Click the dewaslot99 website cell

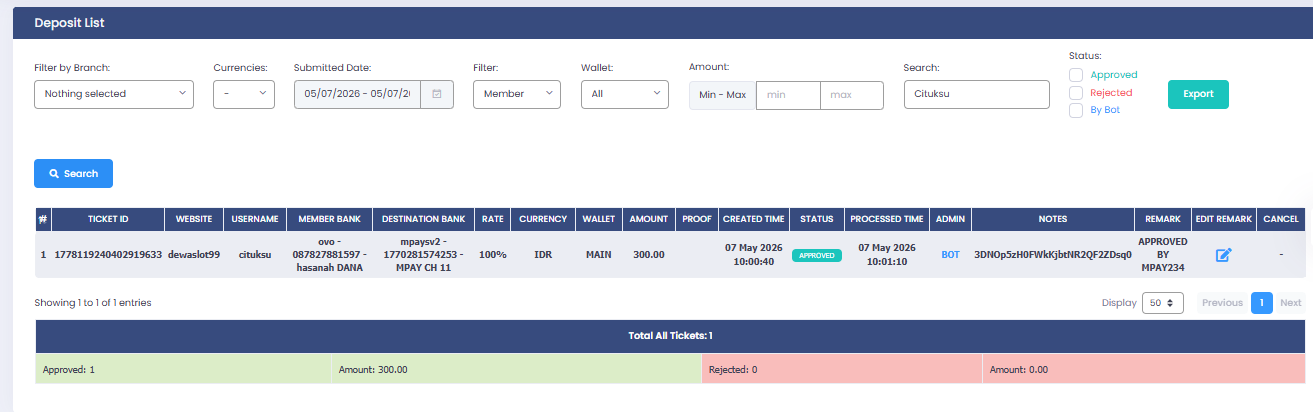[194, 255]
